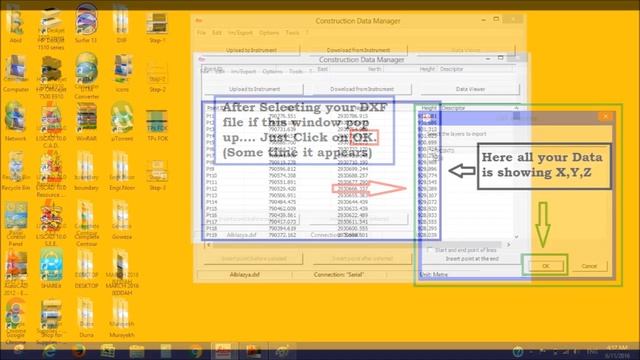Click the Data Viewer button in front window
Screen dimensions: 640x360
(470, 89)
